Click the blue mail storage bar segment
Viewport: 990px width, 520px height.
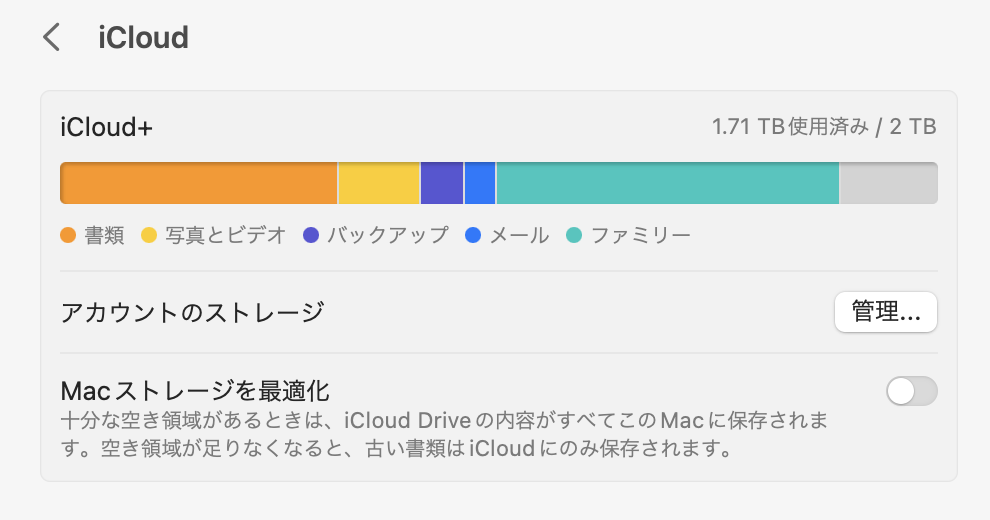pos(480,183)
